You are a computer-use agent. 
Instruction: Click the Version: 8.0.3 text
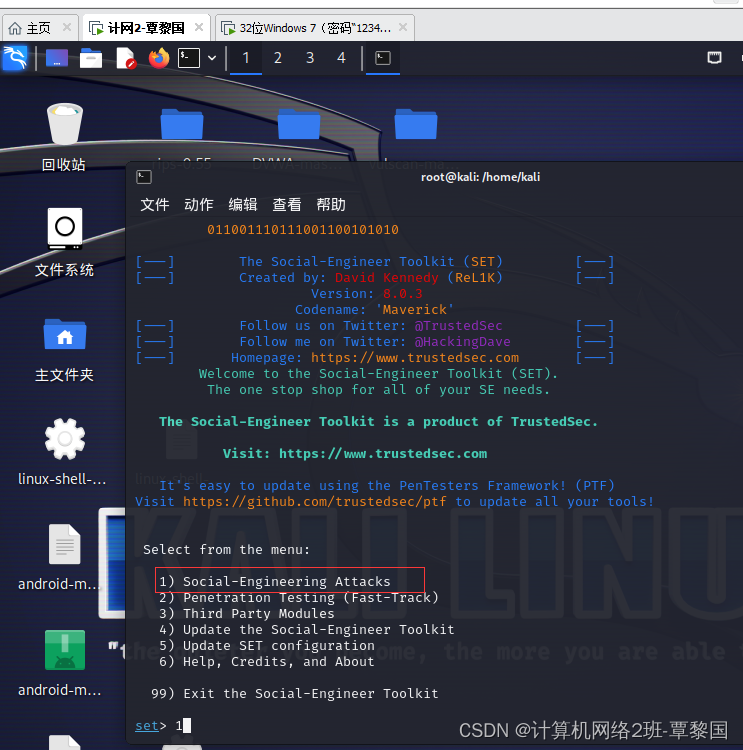pyautogui.click(x=366, y=294)
